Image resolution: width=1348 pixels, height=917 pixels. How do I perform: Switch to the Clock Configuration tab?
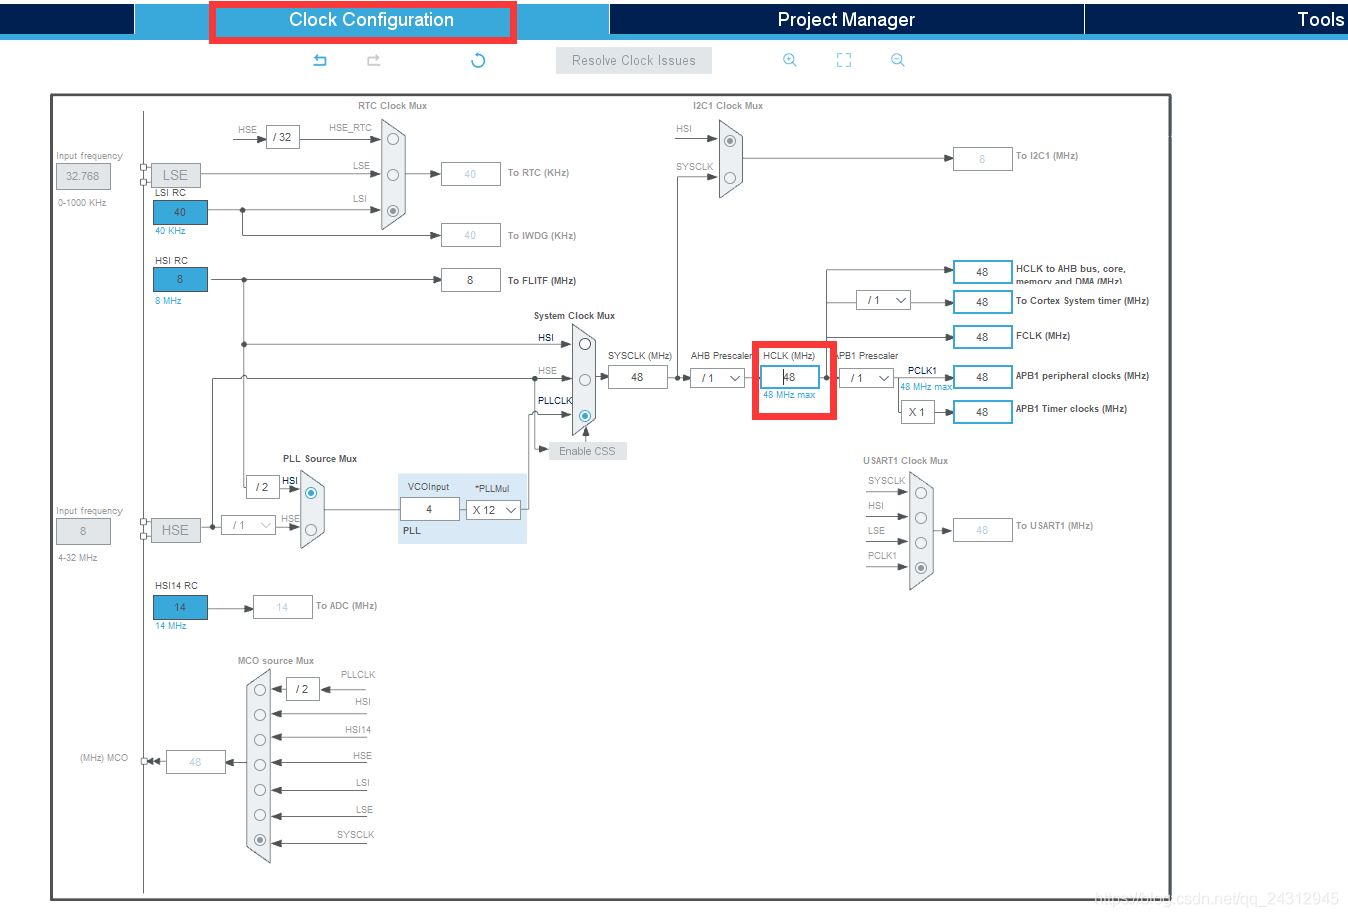(x=371, y=20)
